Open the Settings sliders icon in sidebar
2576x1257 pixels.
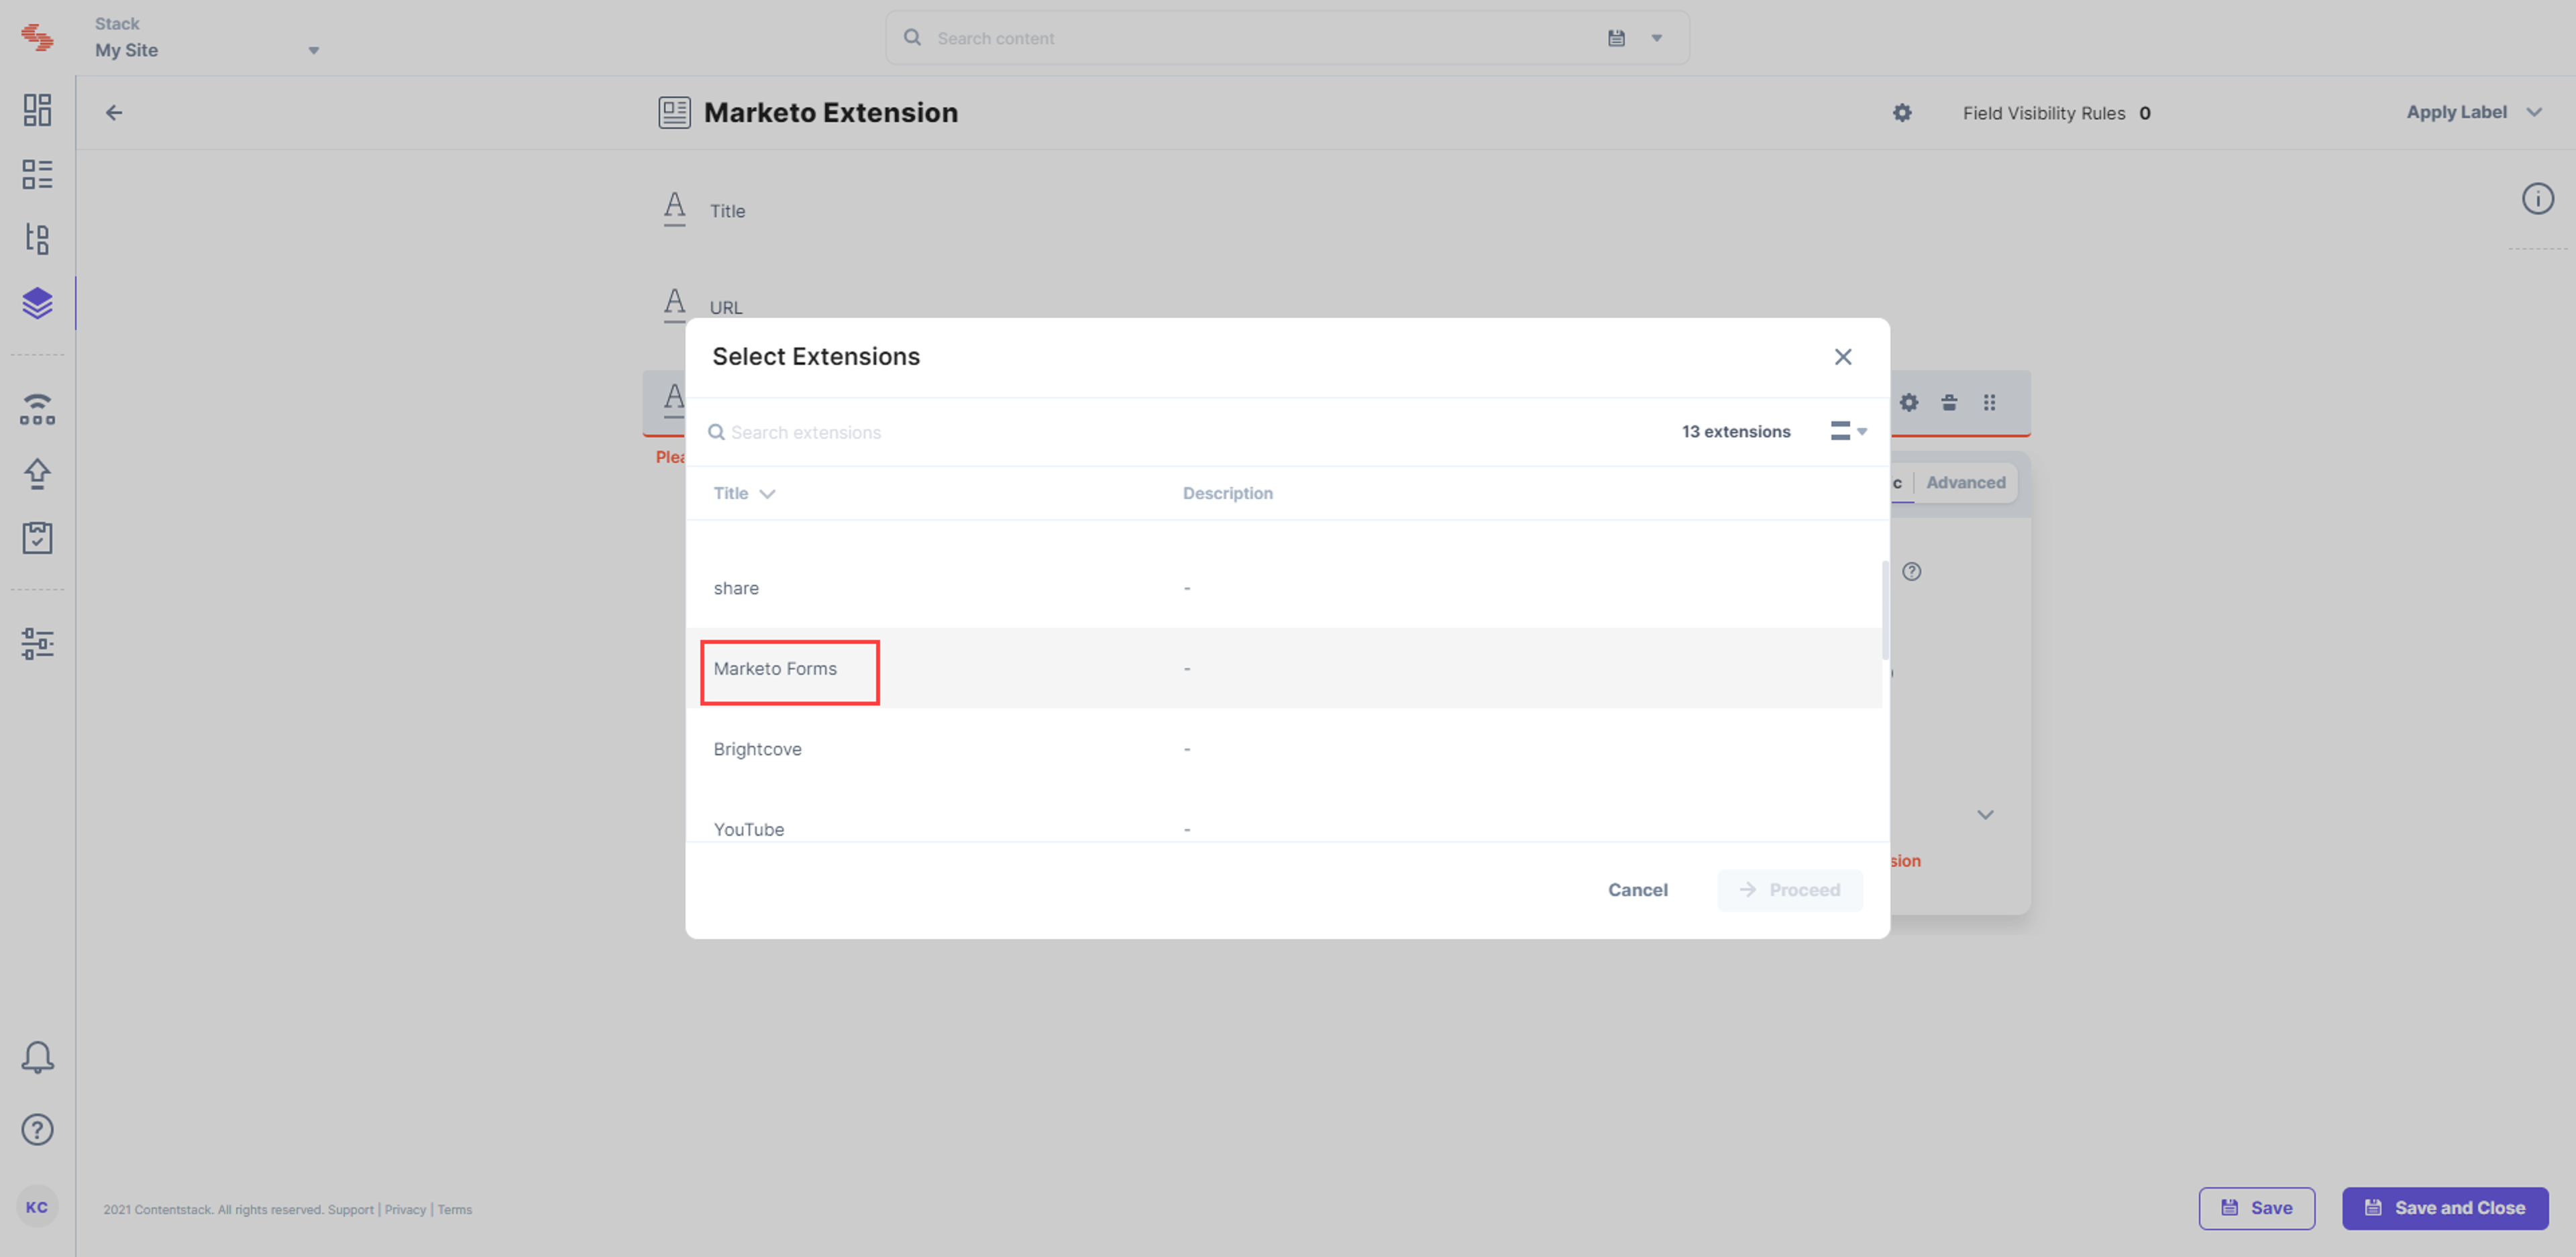37,643
